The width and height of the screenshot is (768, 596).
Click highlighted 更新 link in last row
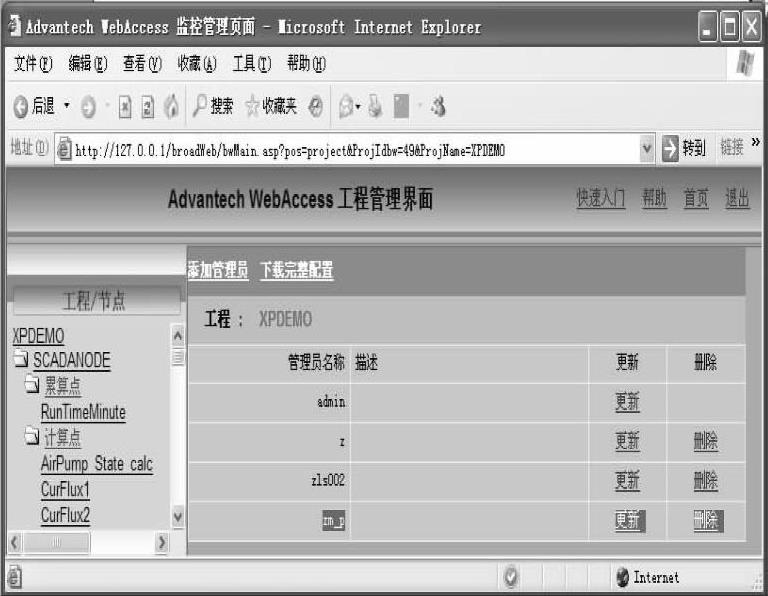(630, 521)
